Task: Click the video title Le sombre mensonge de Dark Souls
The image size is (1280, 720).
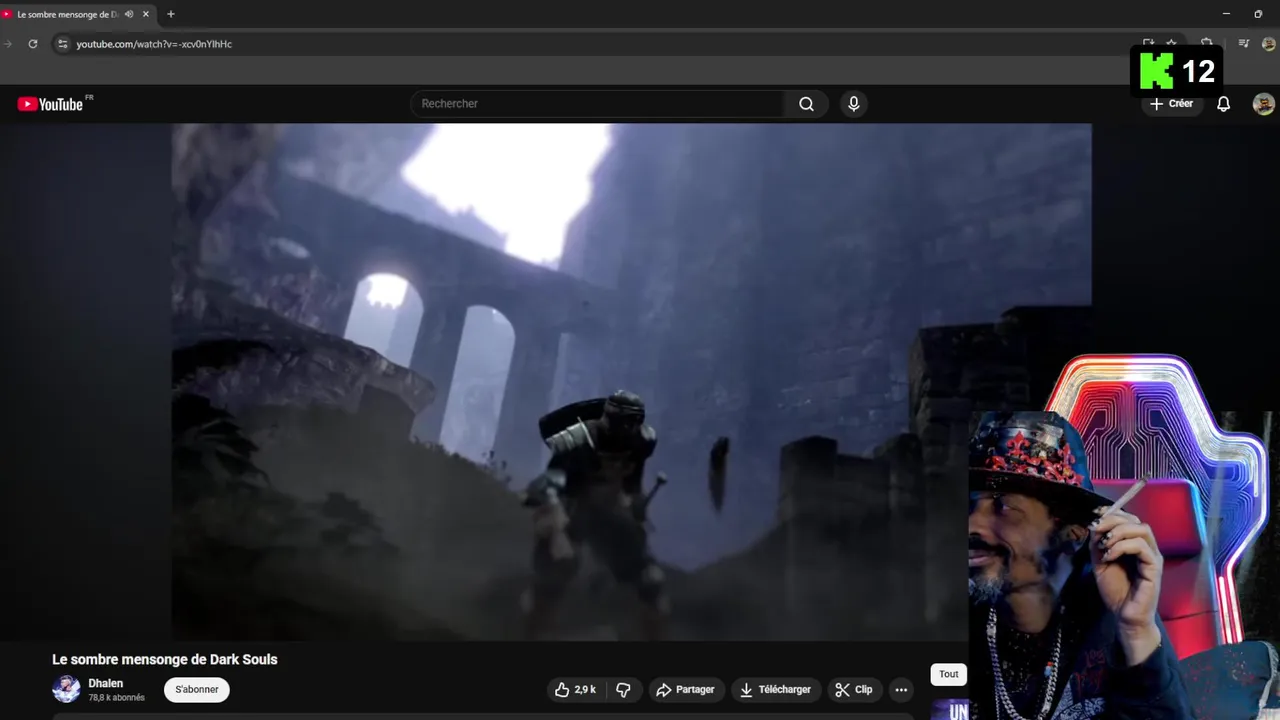Action: click(x=165, y=660)
